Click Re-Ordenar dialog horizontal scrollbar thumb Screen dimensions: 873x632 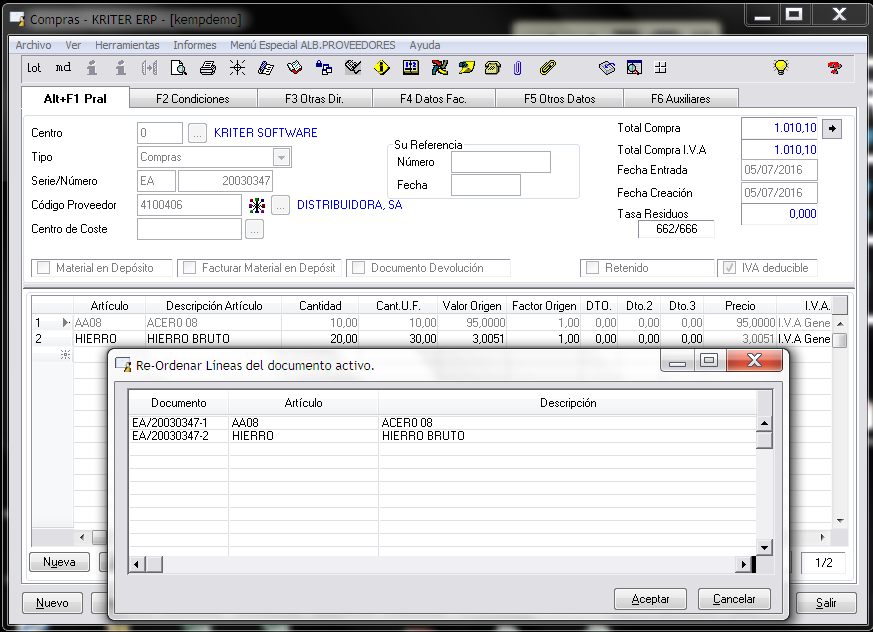click(x=154, y=565)
